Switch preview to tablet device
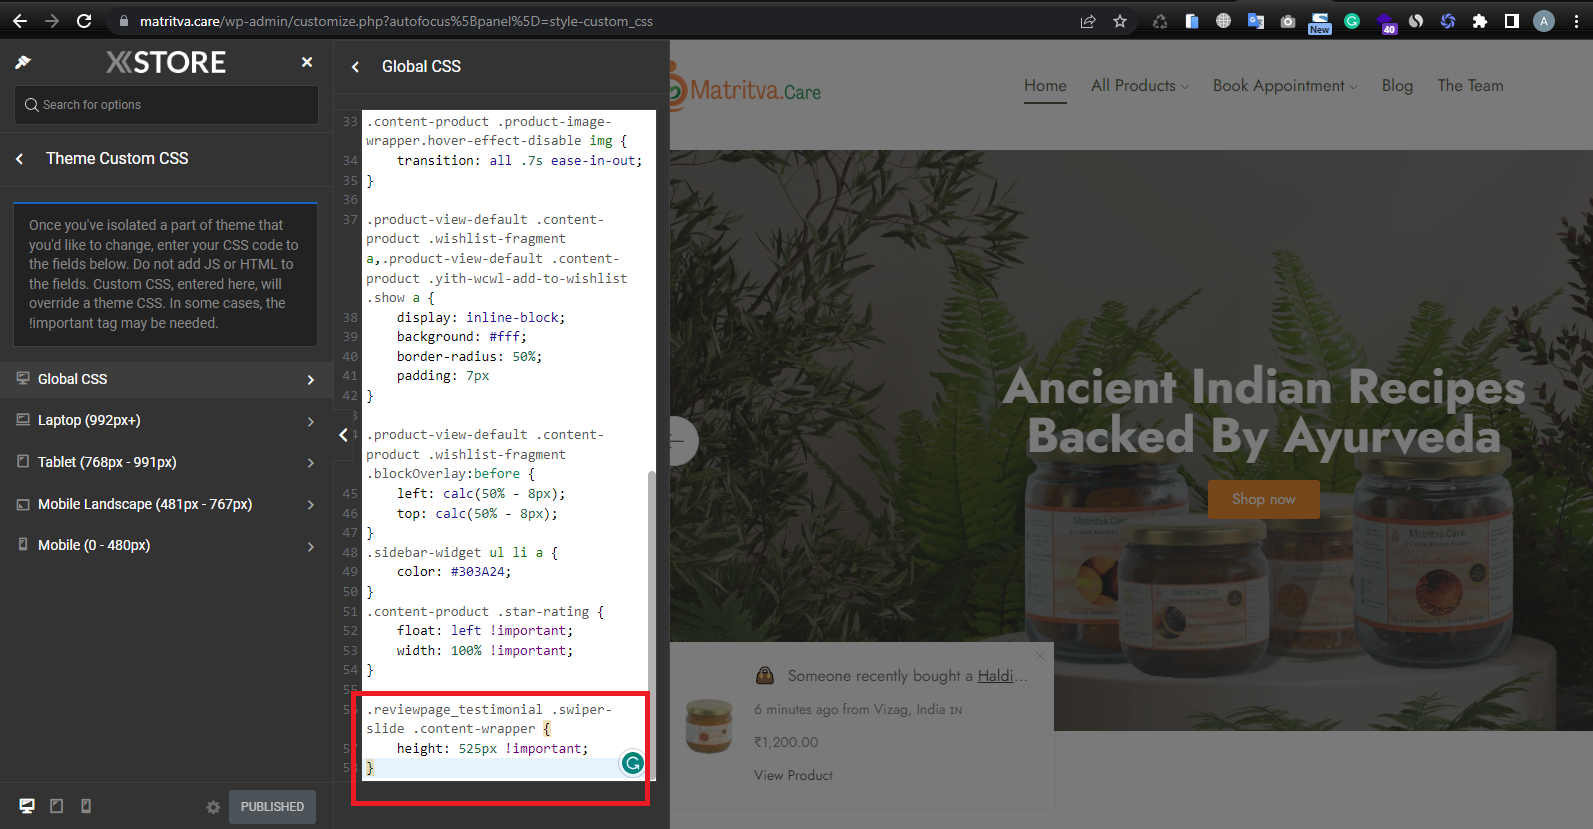 (x=57, y=806)
